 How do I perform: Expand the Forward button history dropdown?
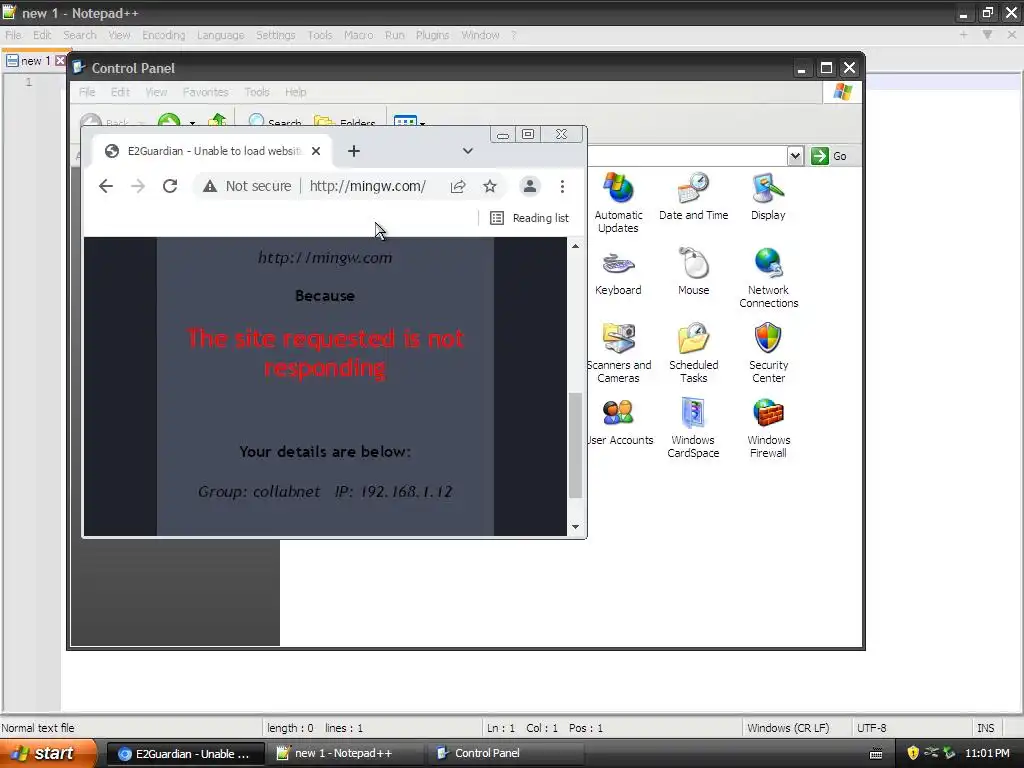(x=192, y=122)
